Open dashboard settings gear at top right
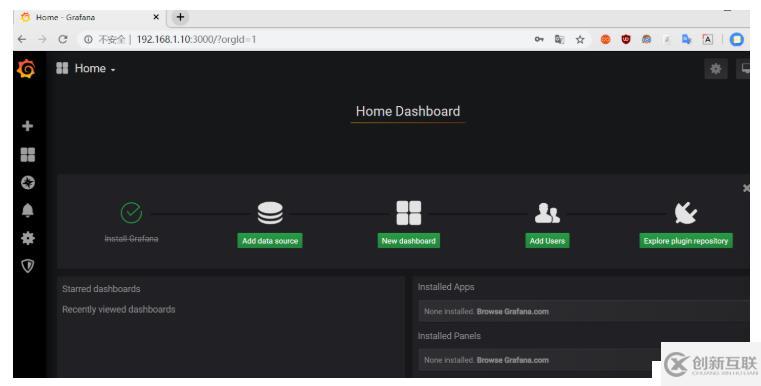Screen dimensions: 761x386 (x=715, y=69)
